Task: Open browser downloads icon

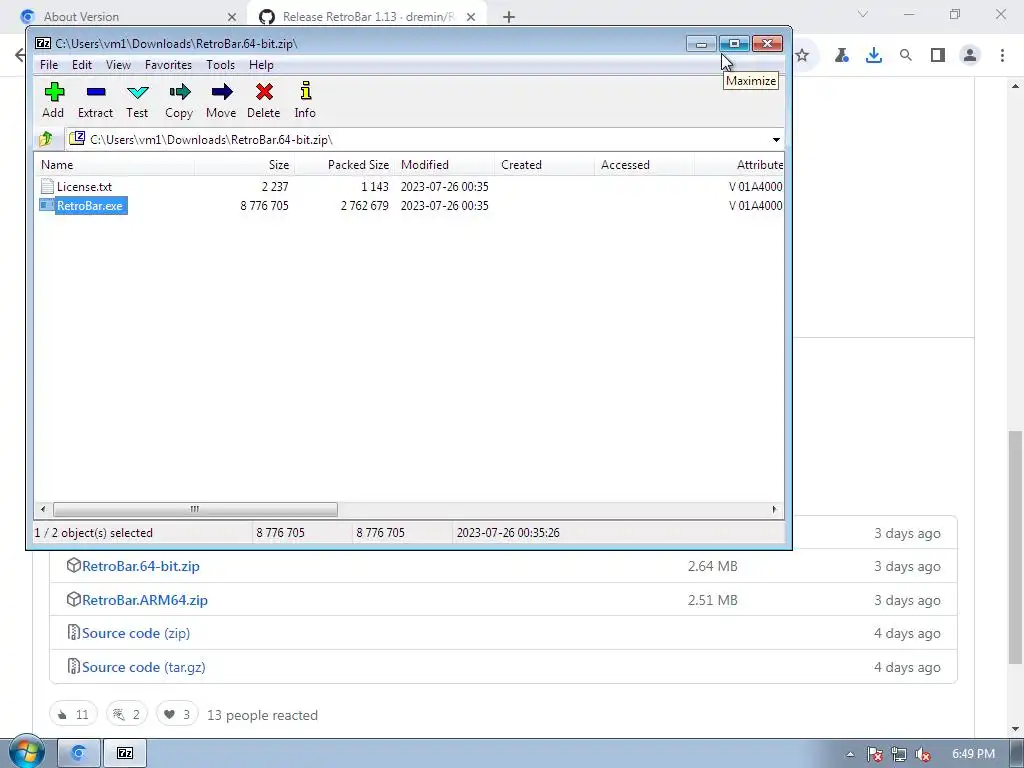Action: tap(874, 56)
